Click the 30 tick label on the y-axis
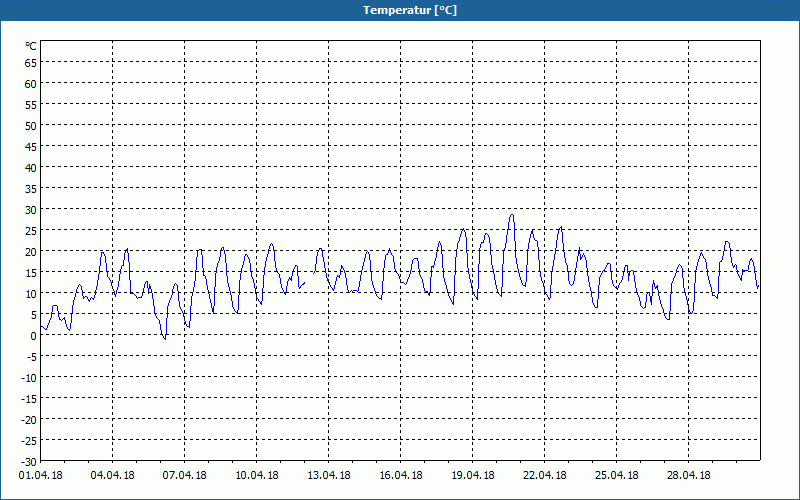Screen dimensions: 800x500 31,209
